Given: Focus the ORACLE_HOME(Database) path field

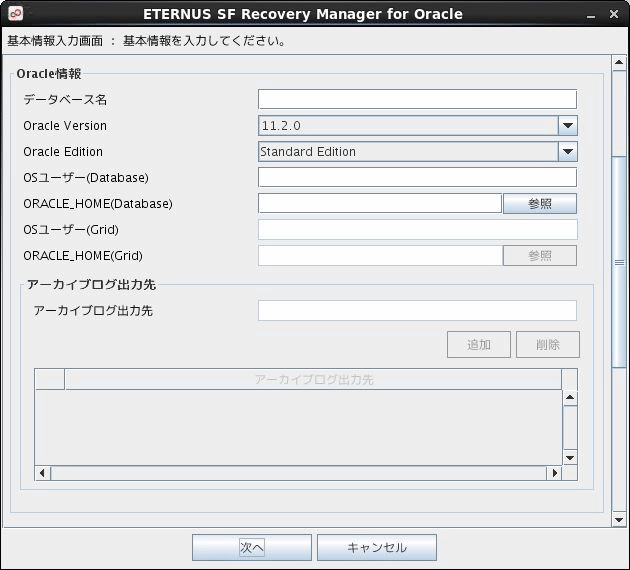Looking at the screenshot, I should click(380, 203).
